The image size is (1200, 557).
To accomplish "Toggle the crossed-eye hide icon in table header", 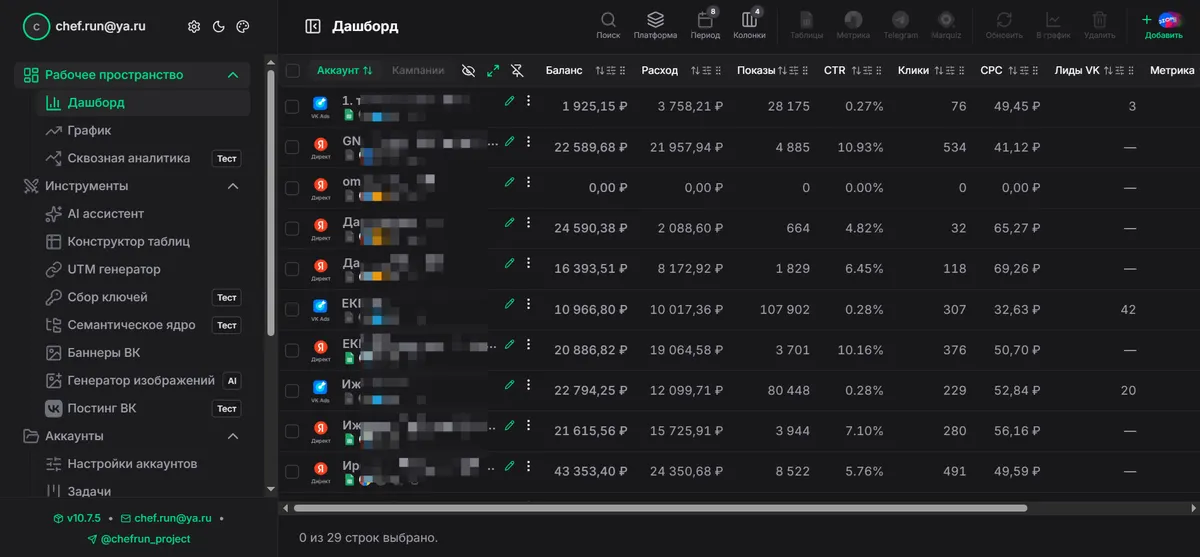I will point(468,71).
